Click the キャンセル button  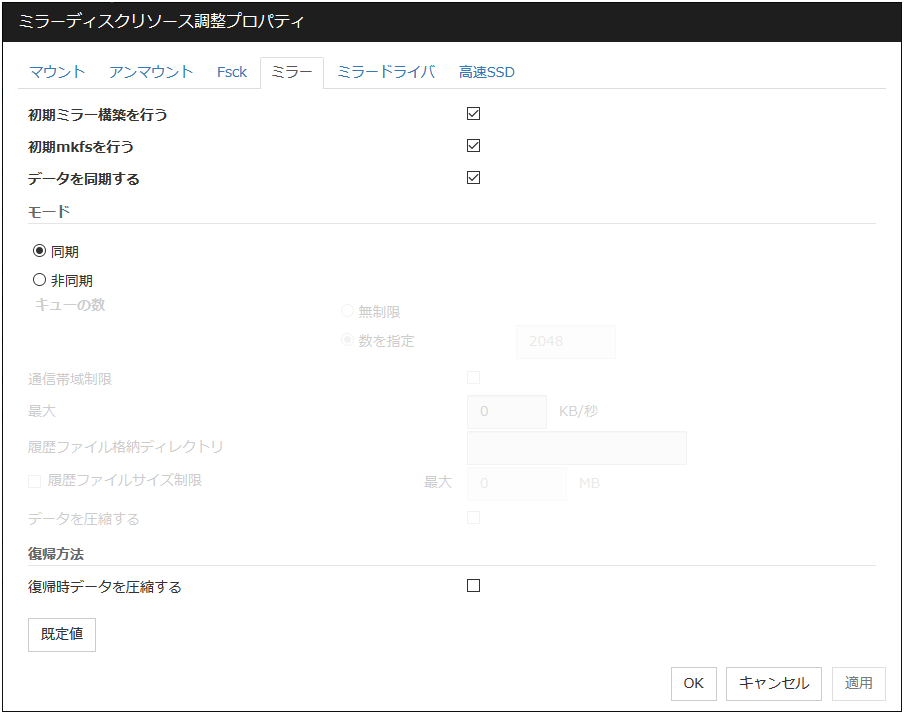(x=774, y=683)
